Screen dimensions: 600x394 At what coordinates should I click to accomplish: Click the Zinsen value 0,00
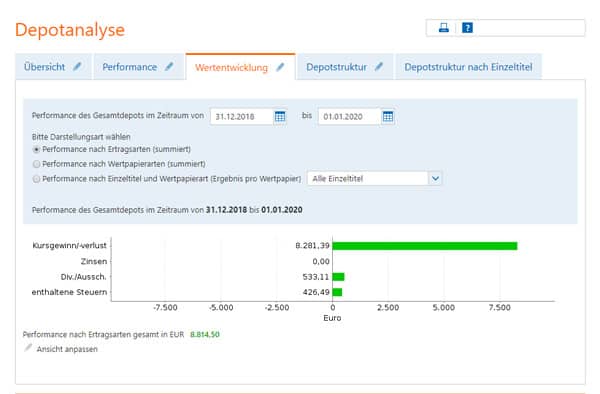pyautogui.click(x=321, y=261)
